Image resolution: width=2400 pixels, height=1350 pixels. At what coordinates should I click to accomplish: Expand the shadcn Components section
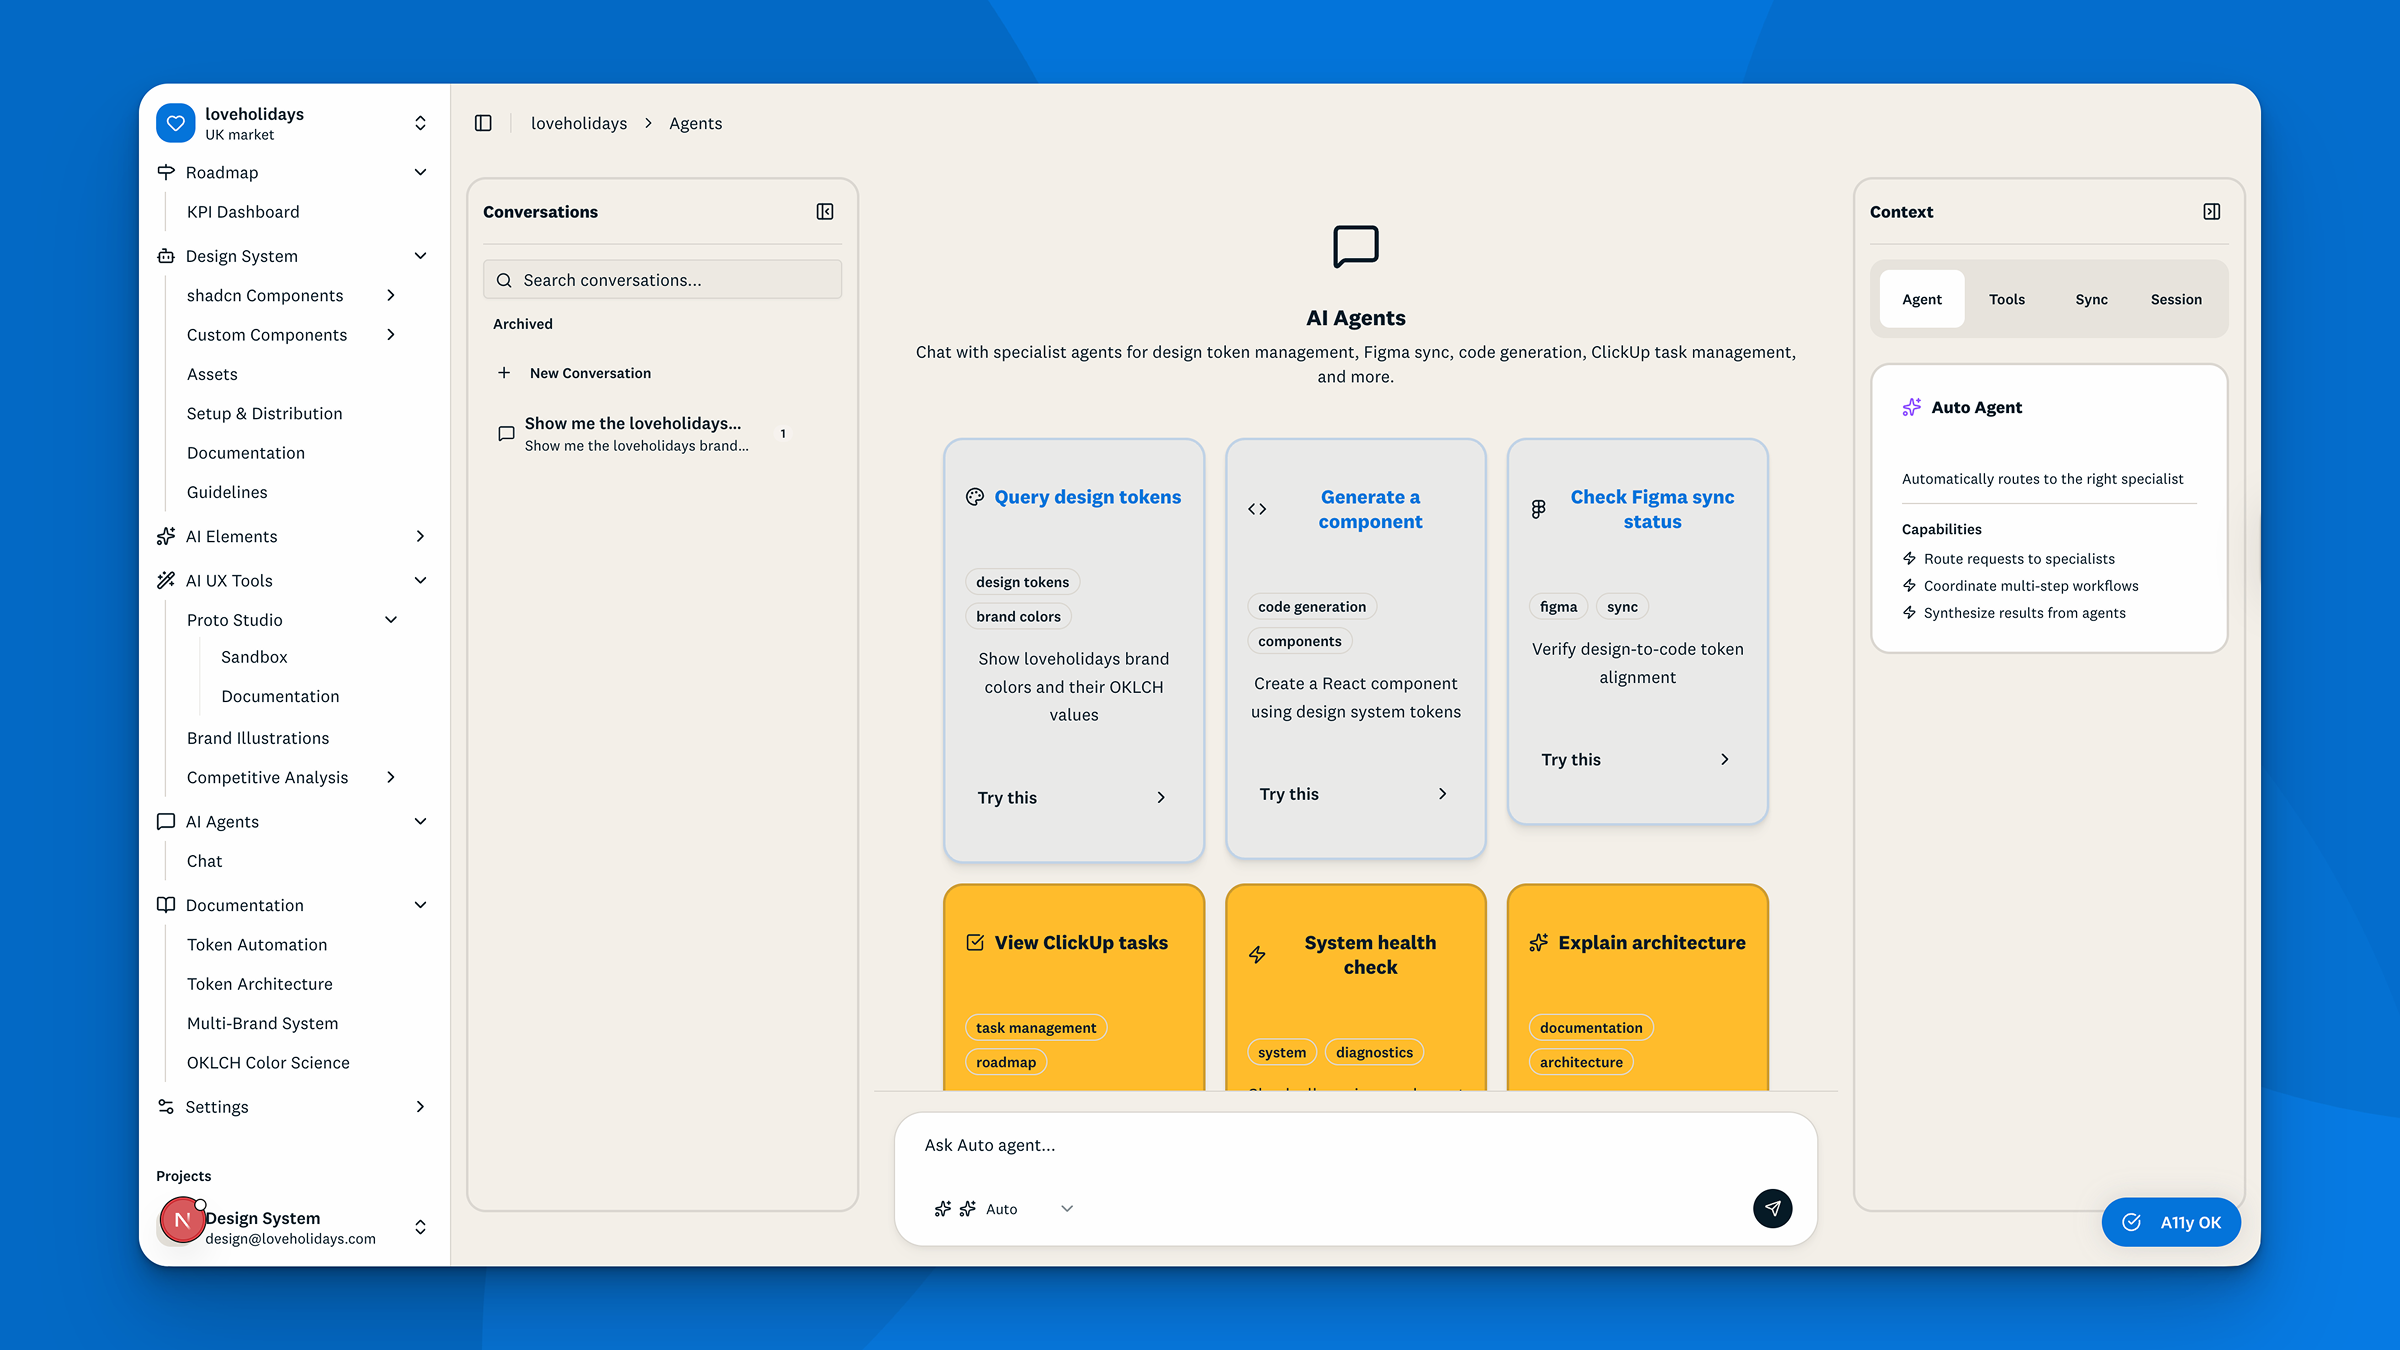tap(391, 295)
